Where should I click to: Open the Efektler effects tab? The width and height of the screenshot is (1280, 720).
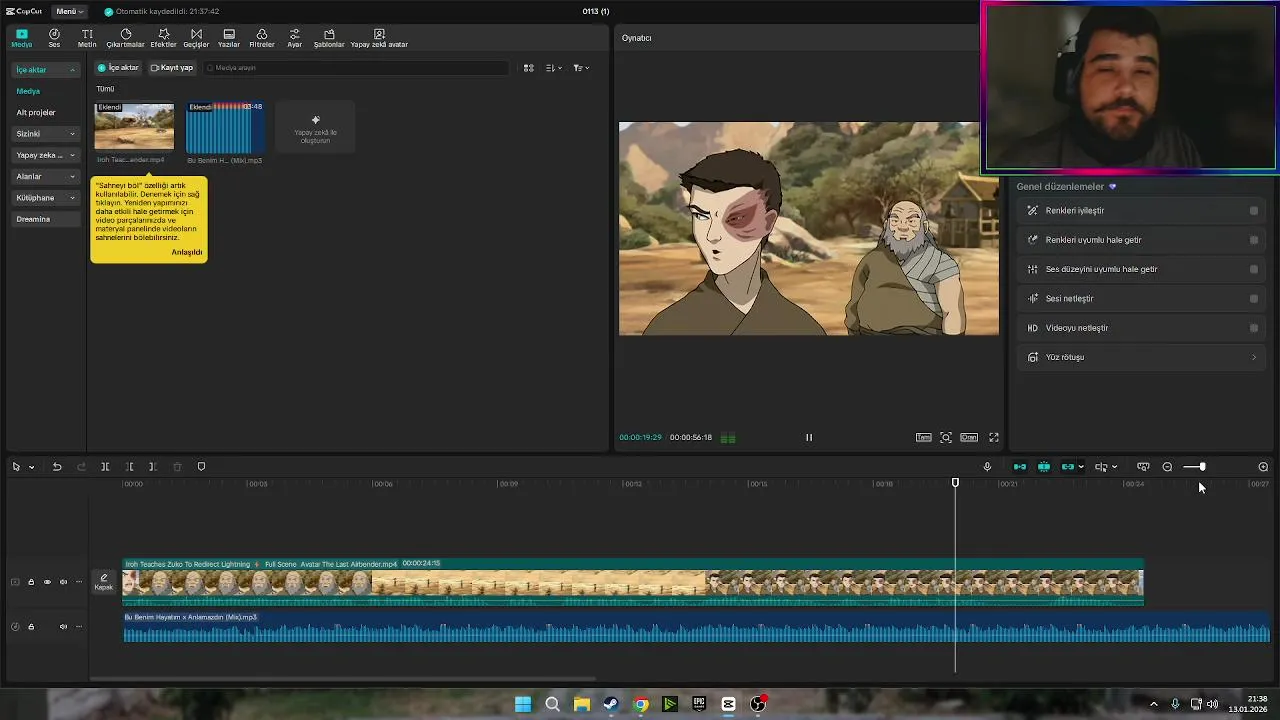(163, 38)
